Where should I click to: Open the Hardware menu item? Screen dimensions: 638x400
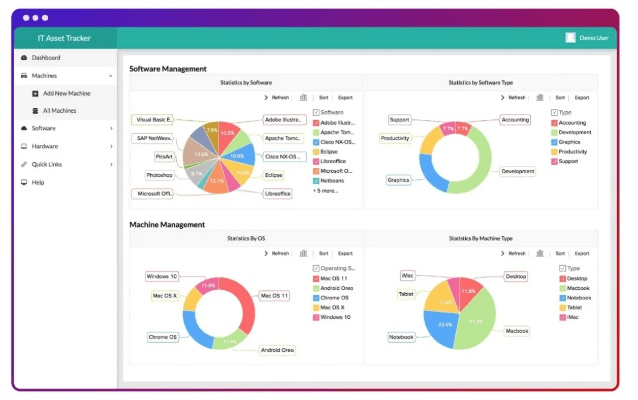pos(44,147)
